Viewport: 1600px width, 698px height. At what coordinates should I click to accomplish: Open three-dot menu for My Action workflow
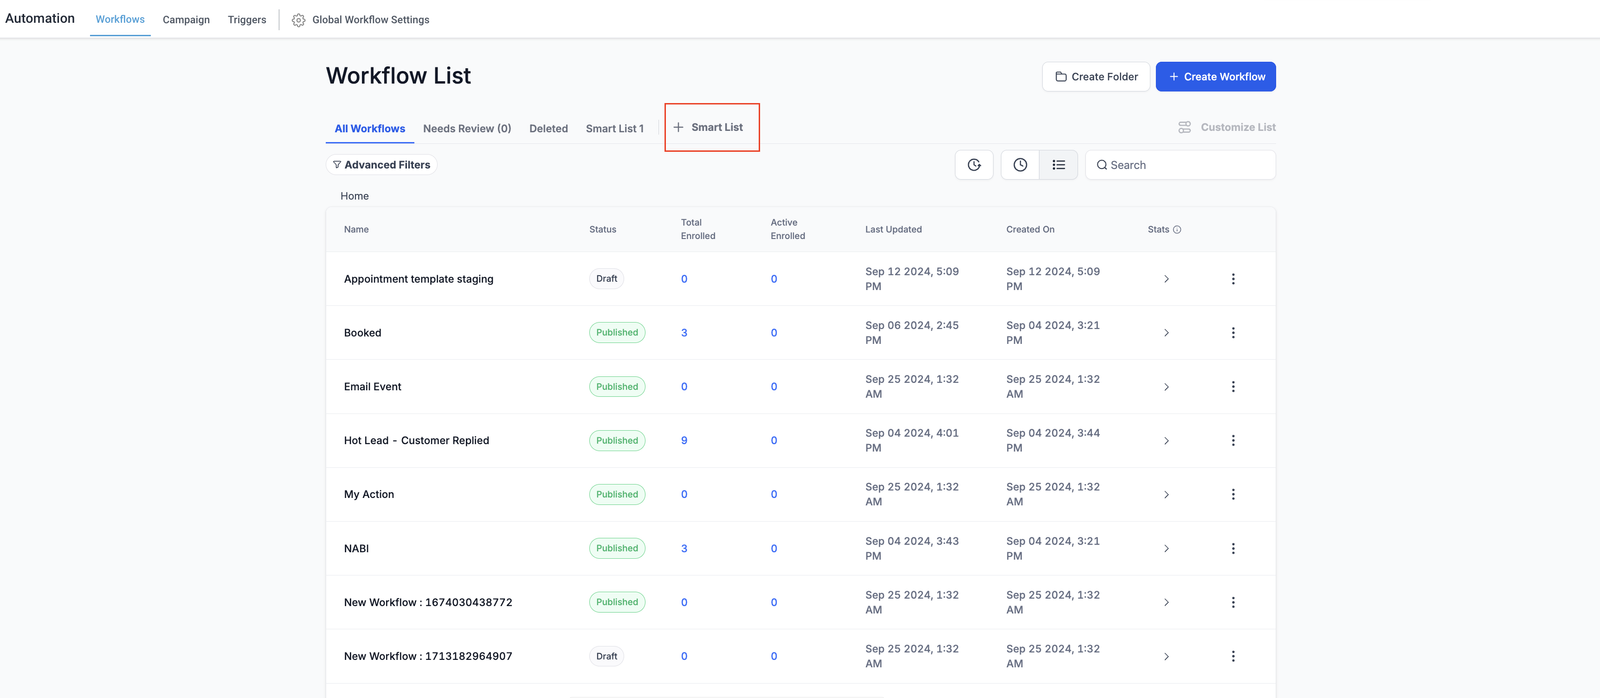1233,495
